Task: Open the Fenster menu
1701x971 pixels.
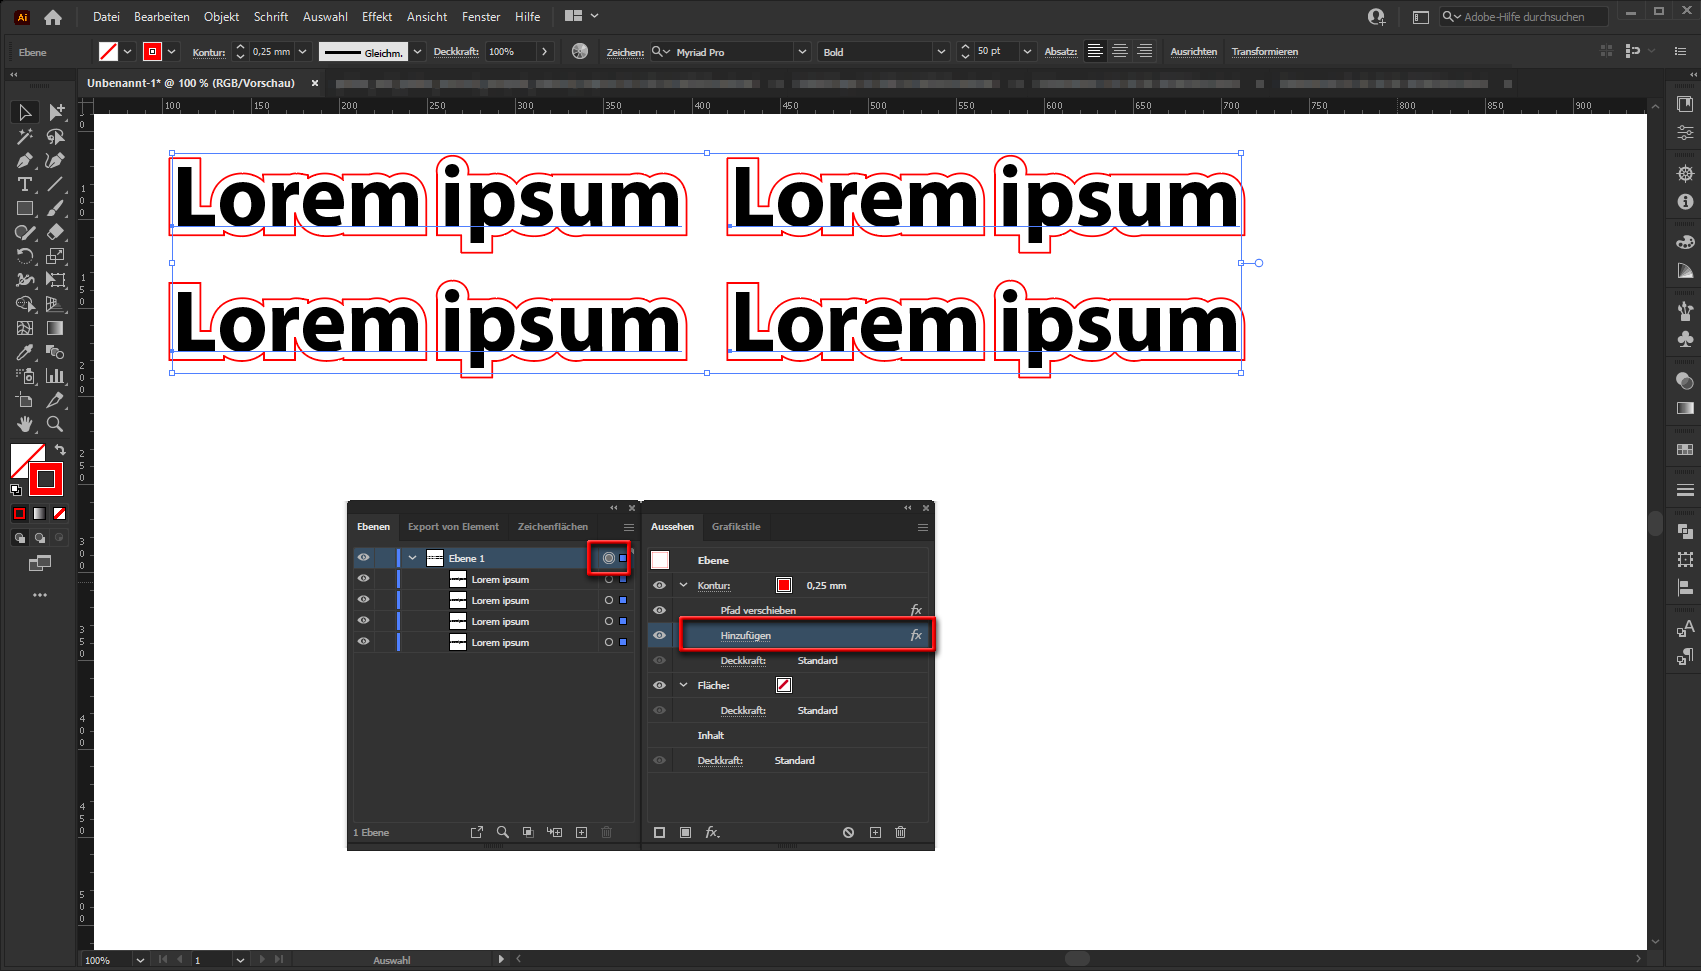Action: [x=480, y=16]
